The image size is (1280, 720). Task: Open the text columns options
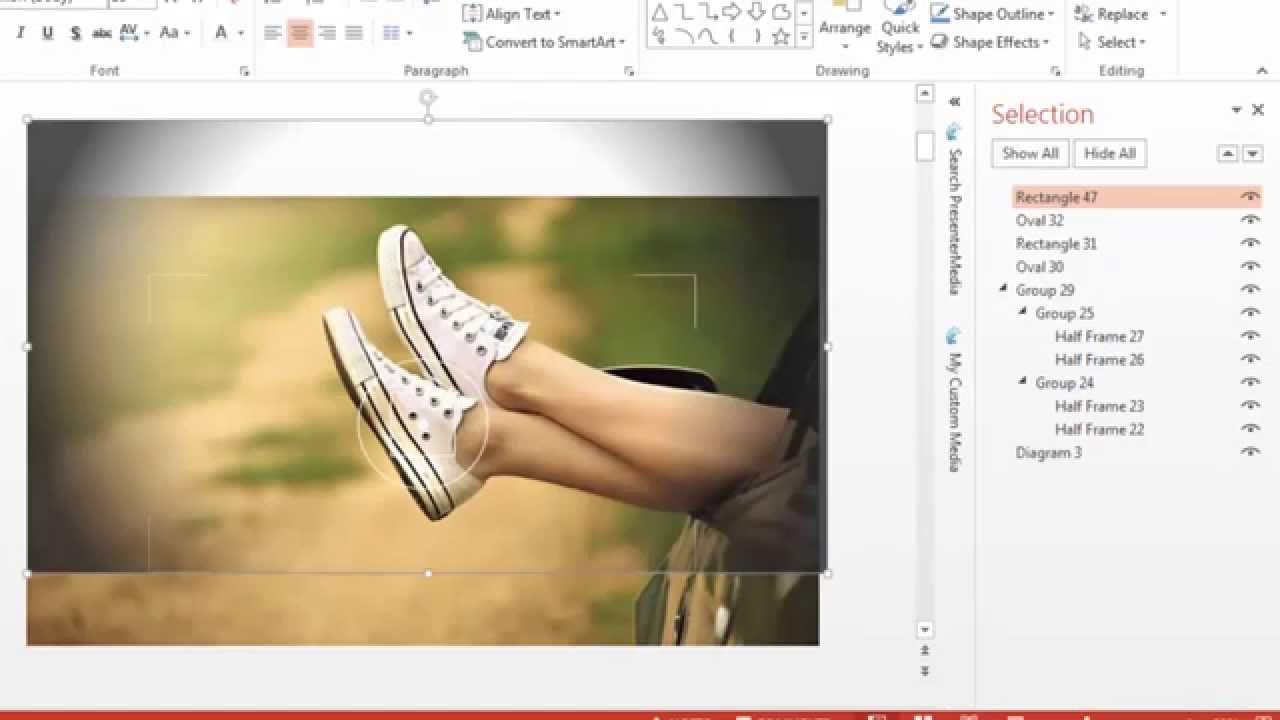[x=397, y=33]
